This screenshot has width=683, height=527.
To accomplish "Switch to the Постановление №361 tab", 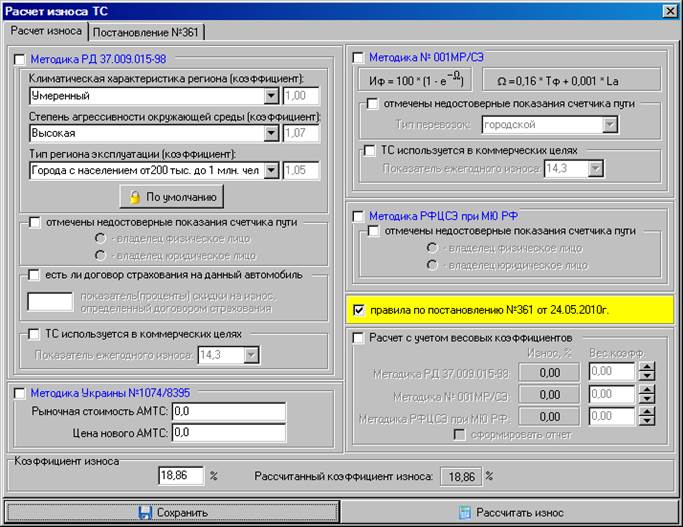I will [x=147, y=31].
